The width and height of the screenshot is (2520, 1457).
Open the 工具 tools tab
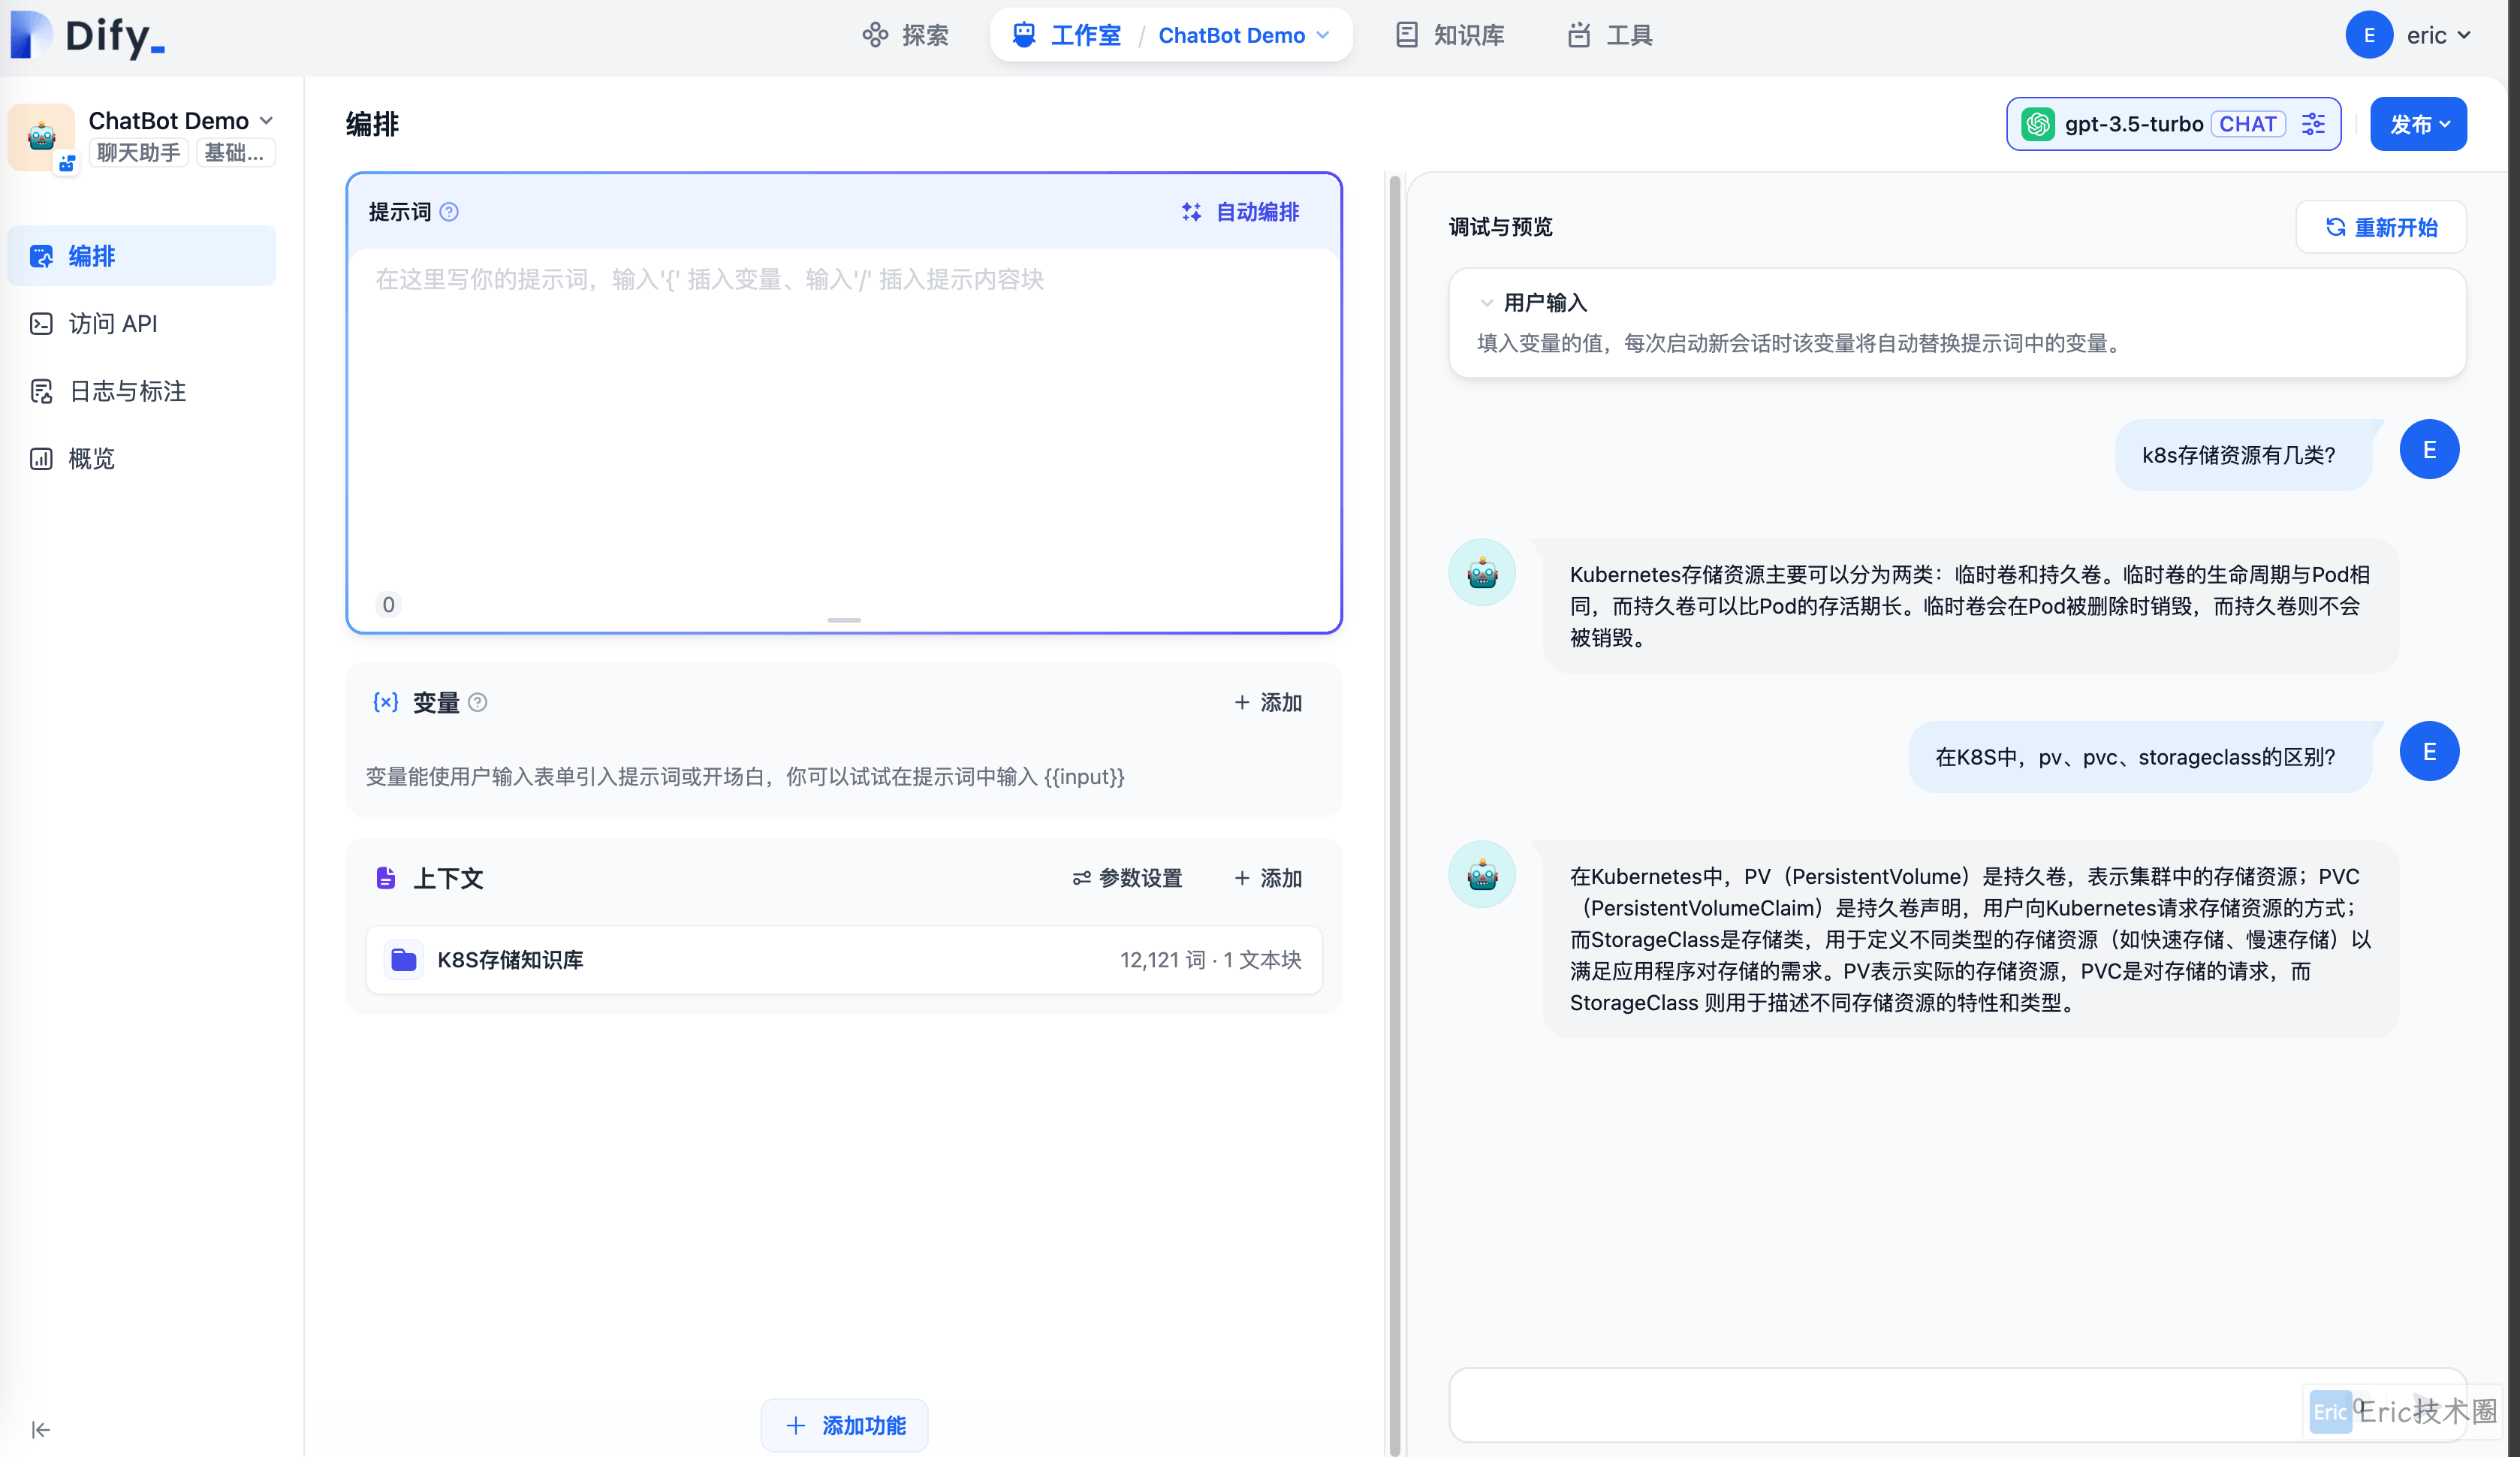click(x=1610, y=35)
